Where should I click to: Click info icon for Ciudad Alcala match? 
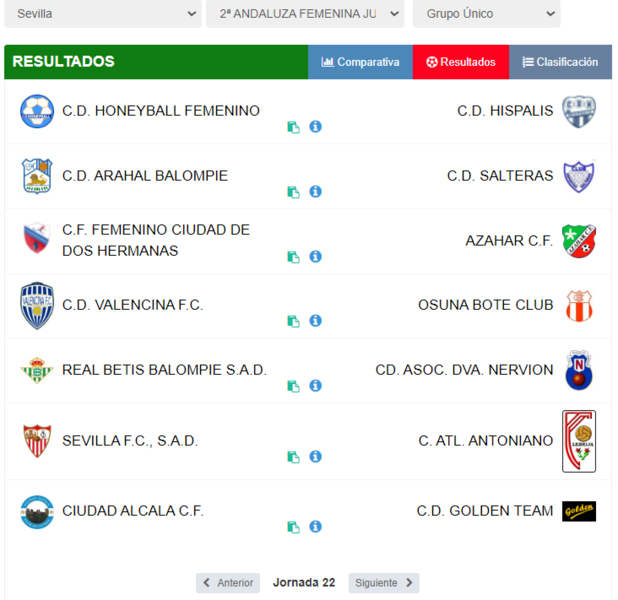315,526
